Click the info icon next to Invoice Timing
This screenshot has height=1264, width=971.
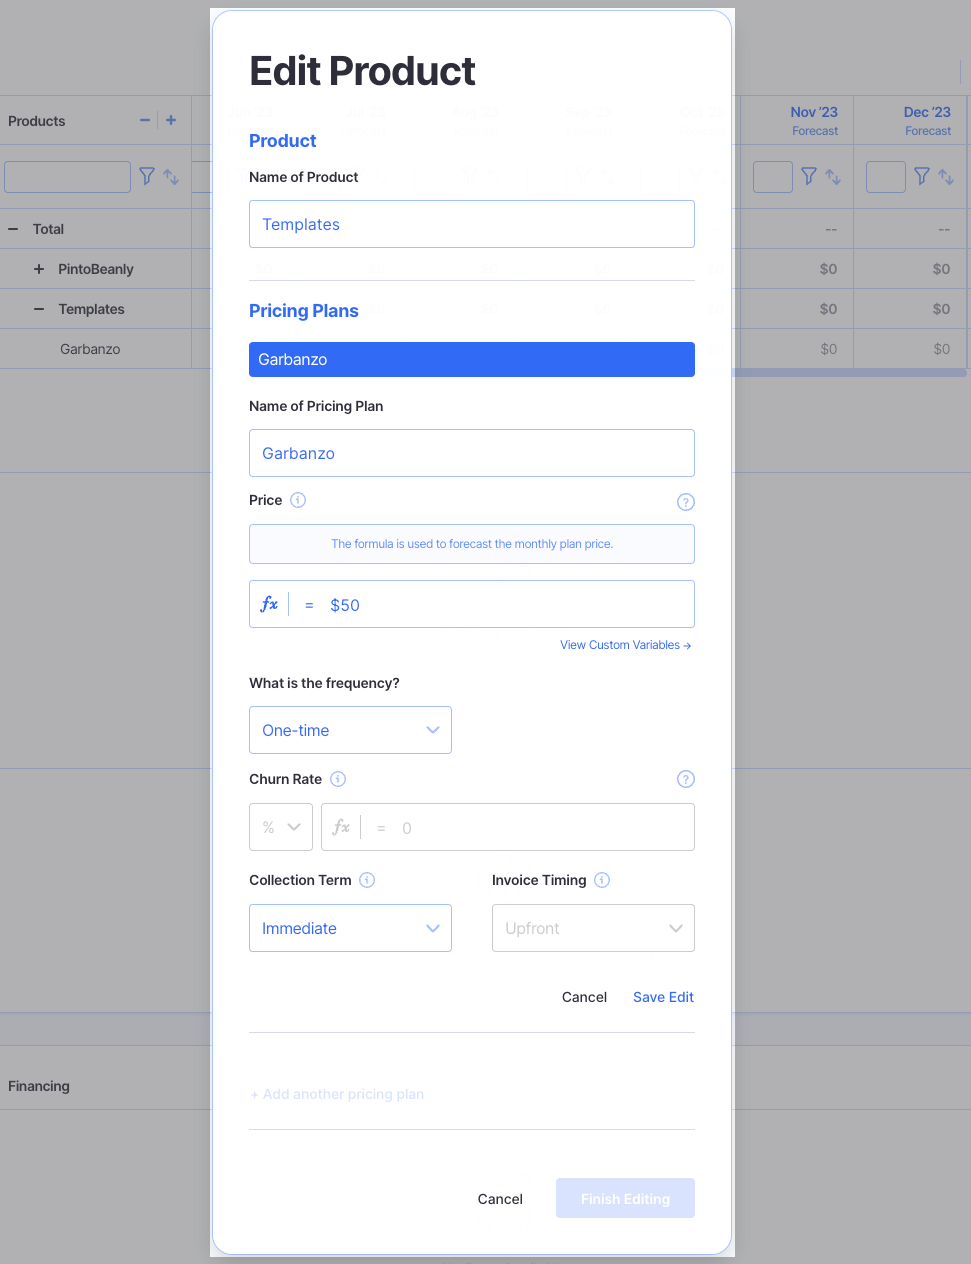602,880
